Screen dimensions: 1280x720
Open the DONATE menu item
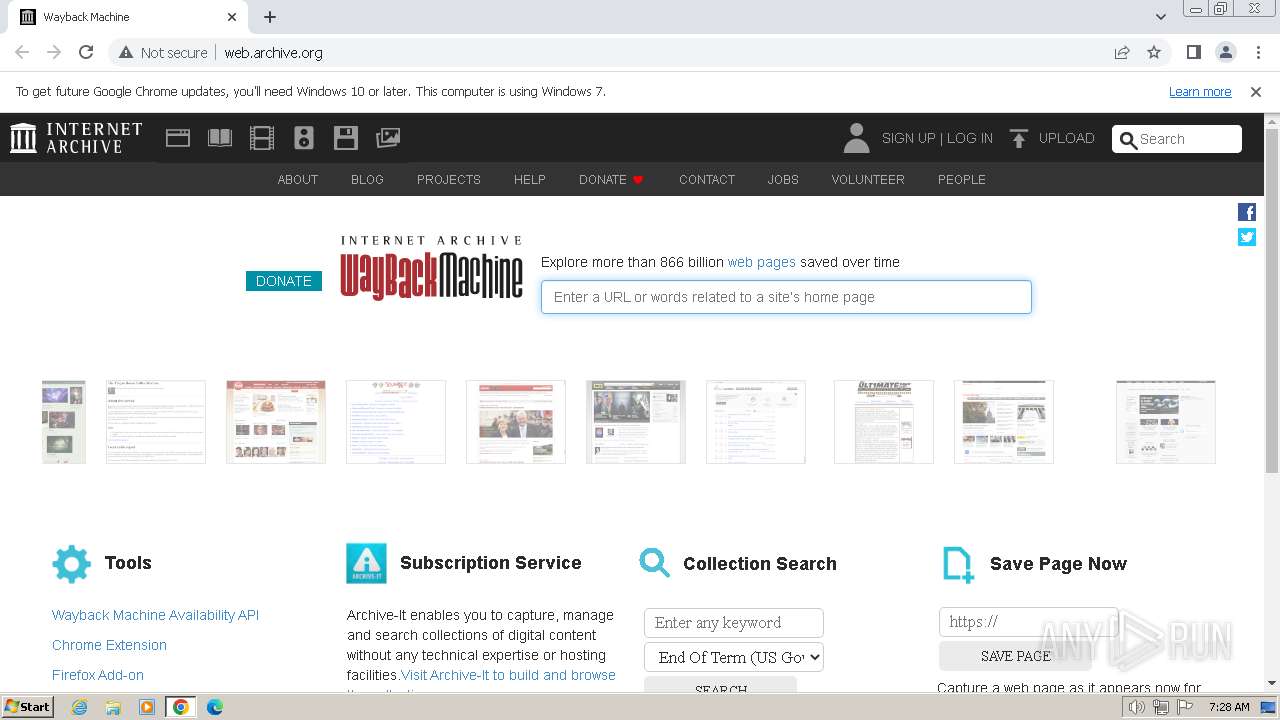pos(611,179)
